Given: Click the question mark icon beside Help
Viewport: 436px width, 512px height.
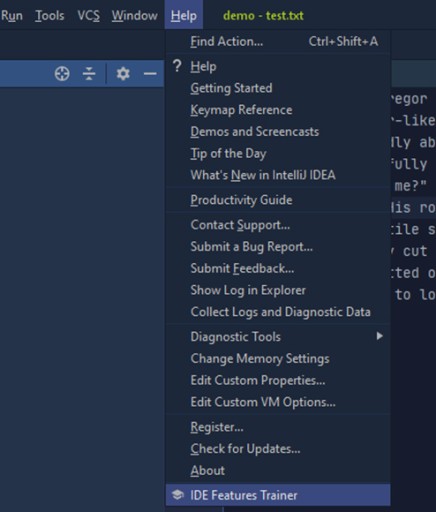Looking at the screenshot, I should tap(177, 66).
